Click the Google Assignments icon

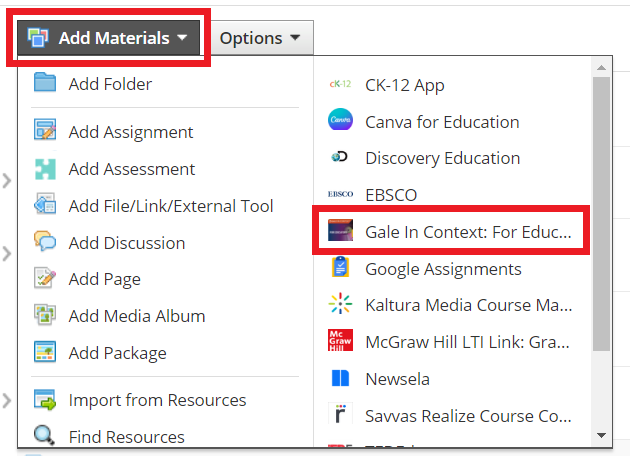[x=340, y=269]
